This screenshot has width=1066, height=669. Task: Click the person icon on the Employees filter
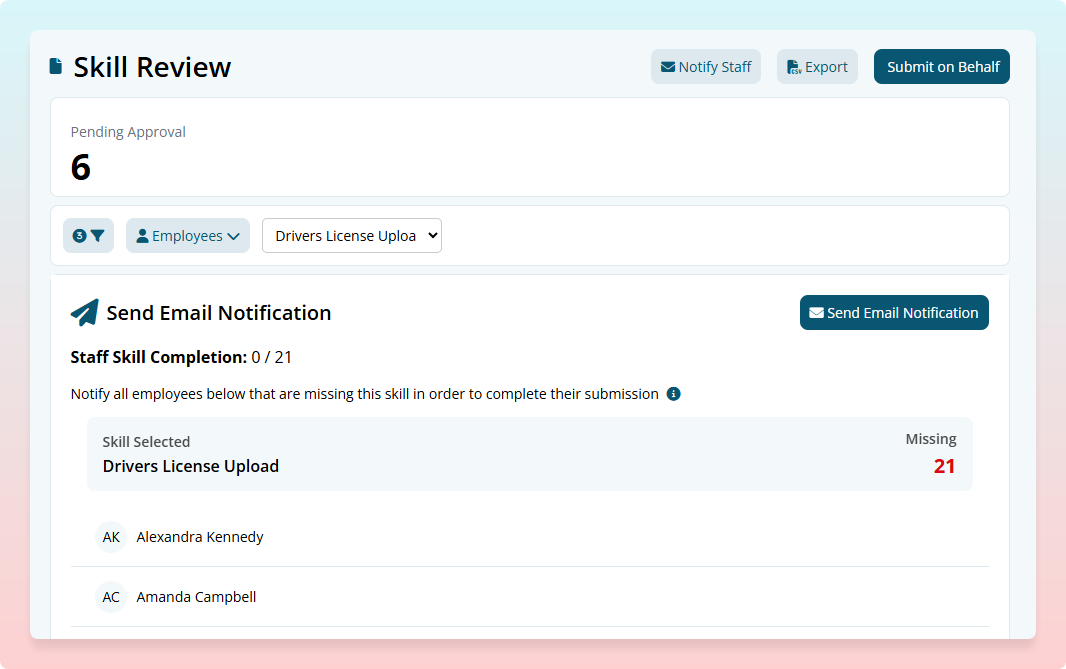(144, 235)
